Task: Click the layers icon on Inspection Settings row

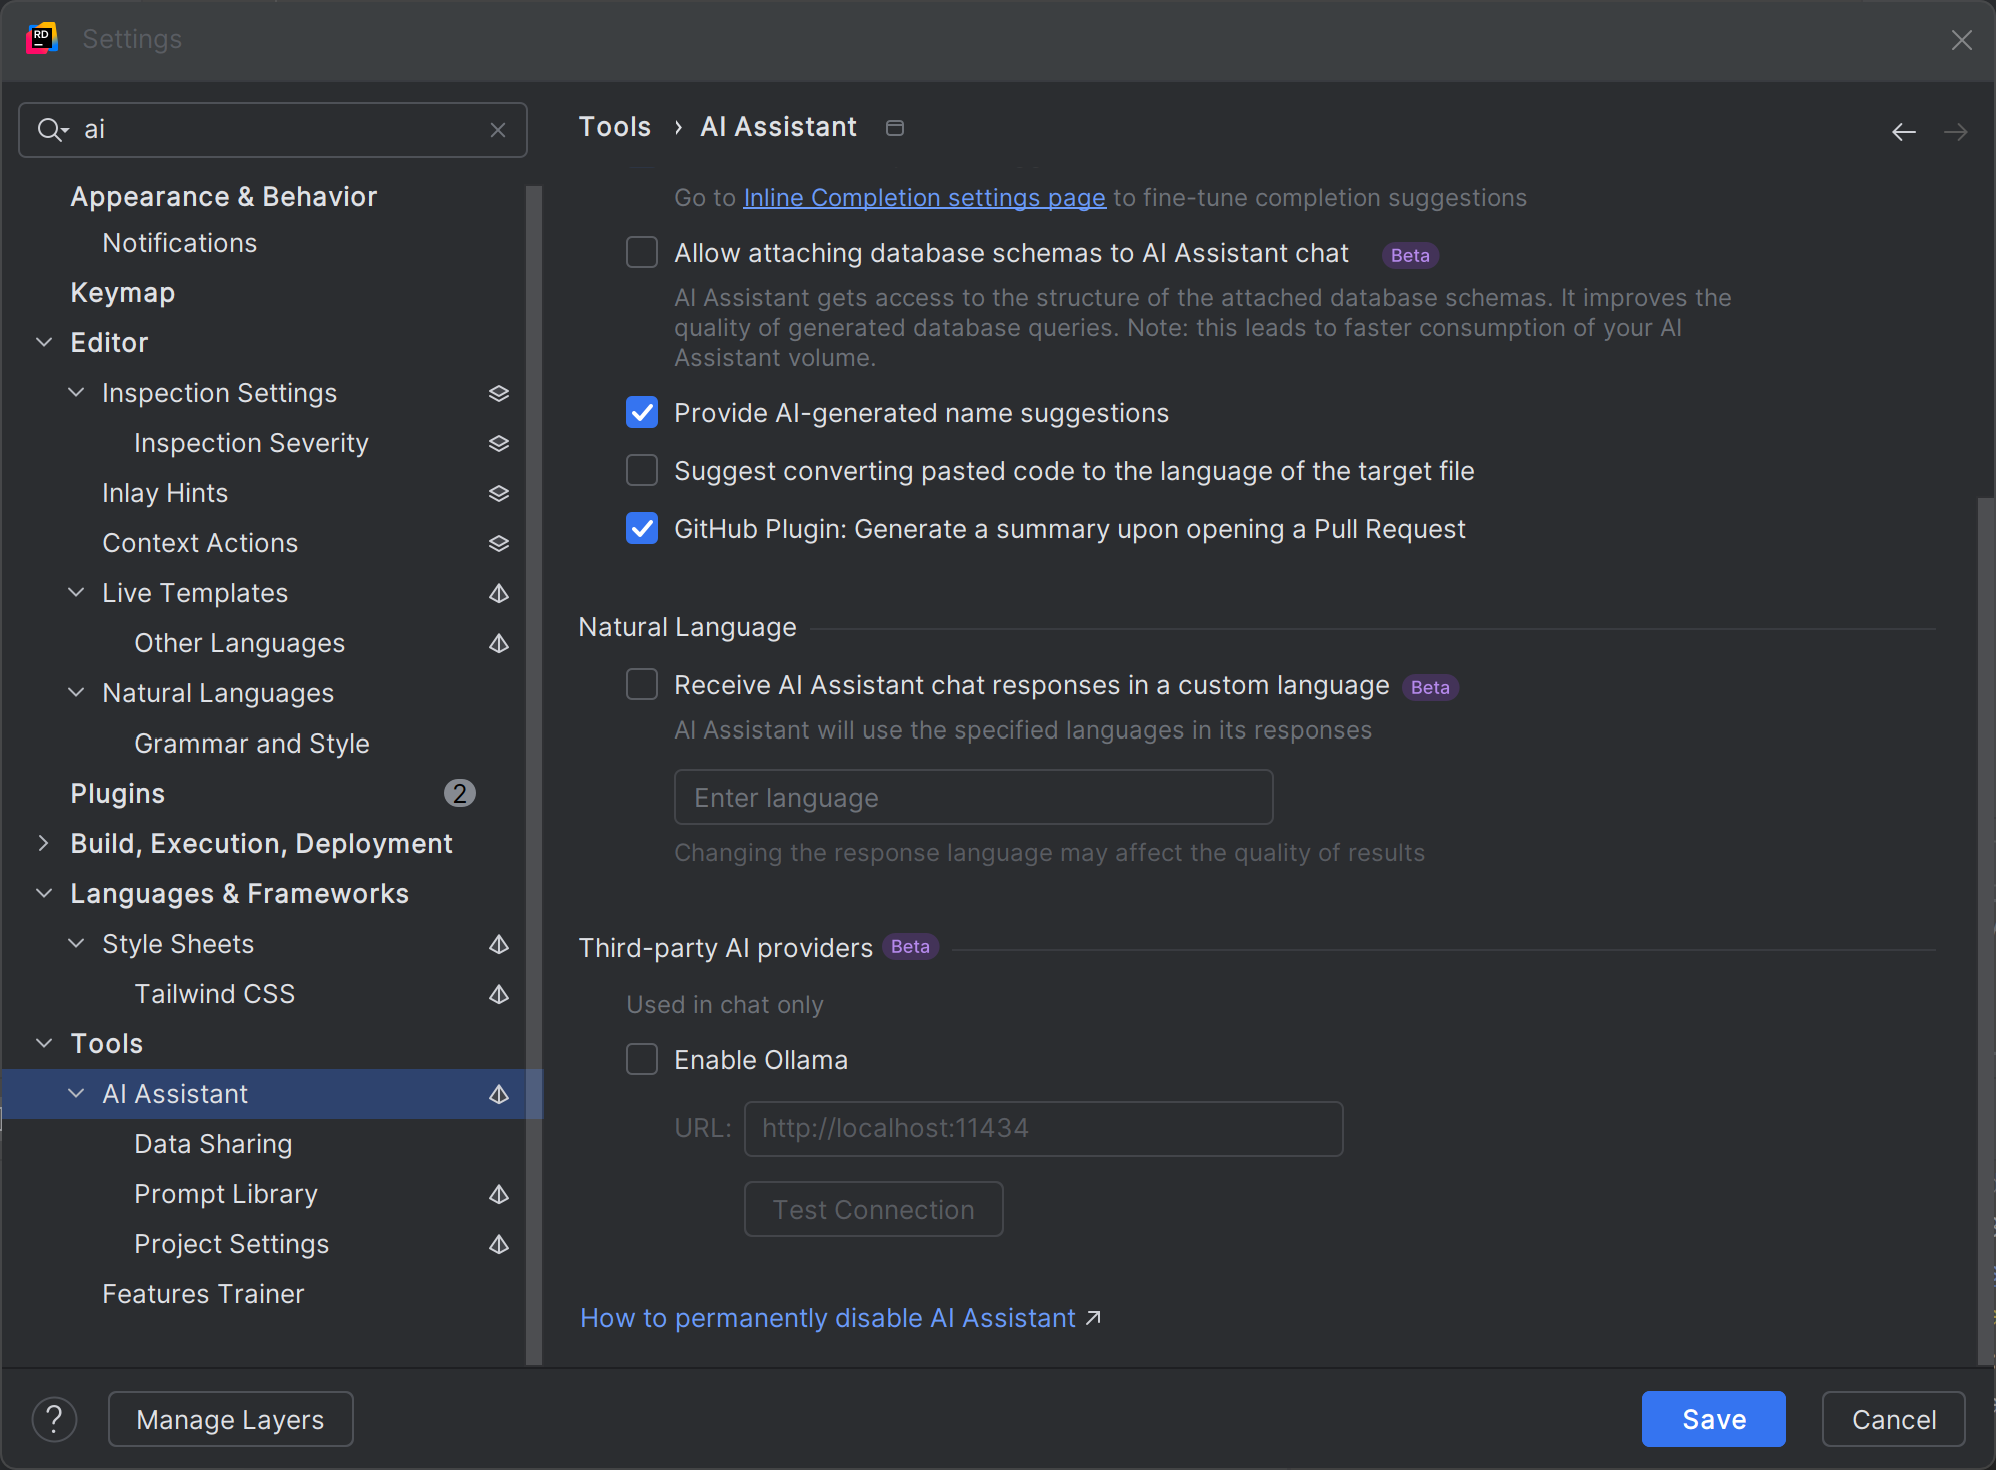Action: pyautogui.click(x=499, y=393)
